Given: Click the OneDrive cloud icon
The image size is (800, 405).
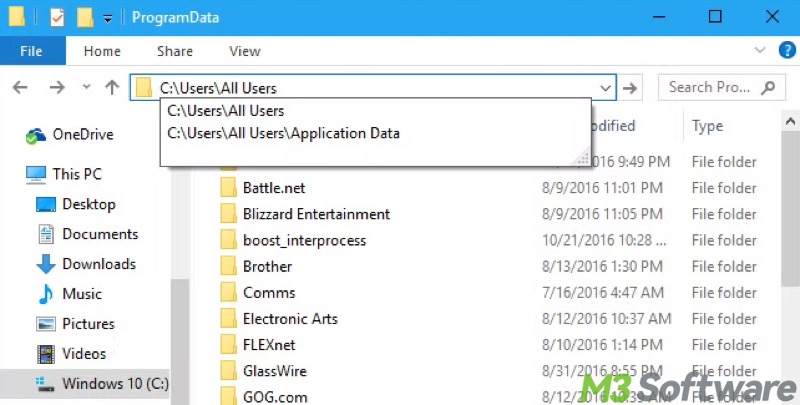Looking at the screenshot, I should pos(36,136).
